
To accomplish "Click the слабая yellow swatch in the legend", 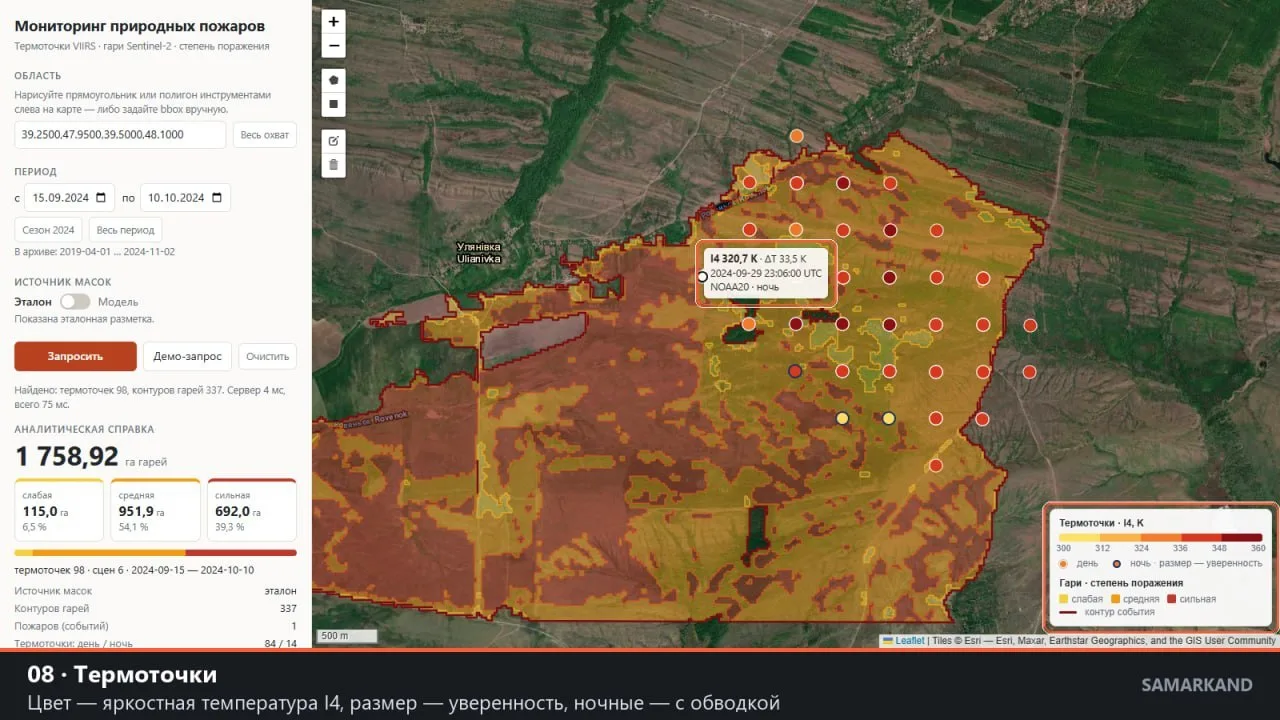I will (1065, 599).
